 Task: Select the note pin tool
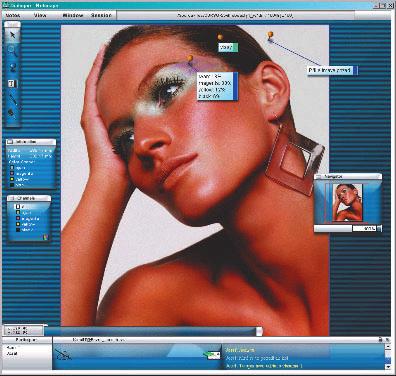12,67
